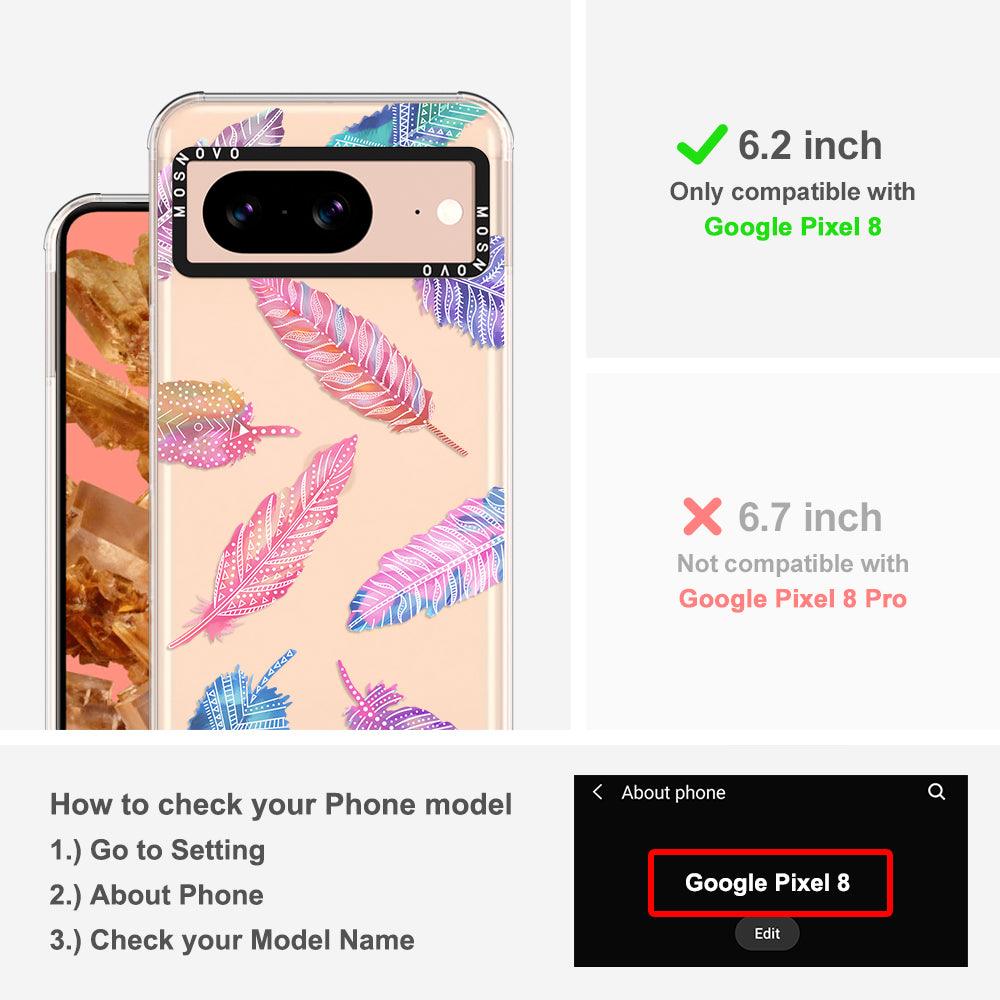Click the phone screen with crystal wallpaper

pos(107,470)
